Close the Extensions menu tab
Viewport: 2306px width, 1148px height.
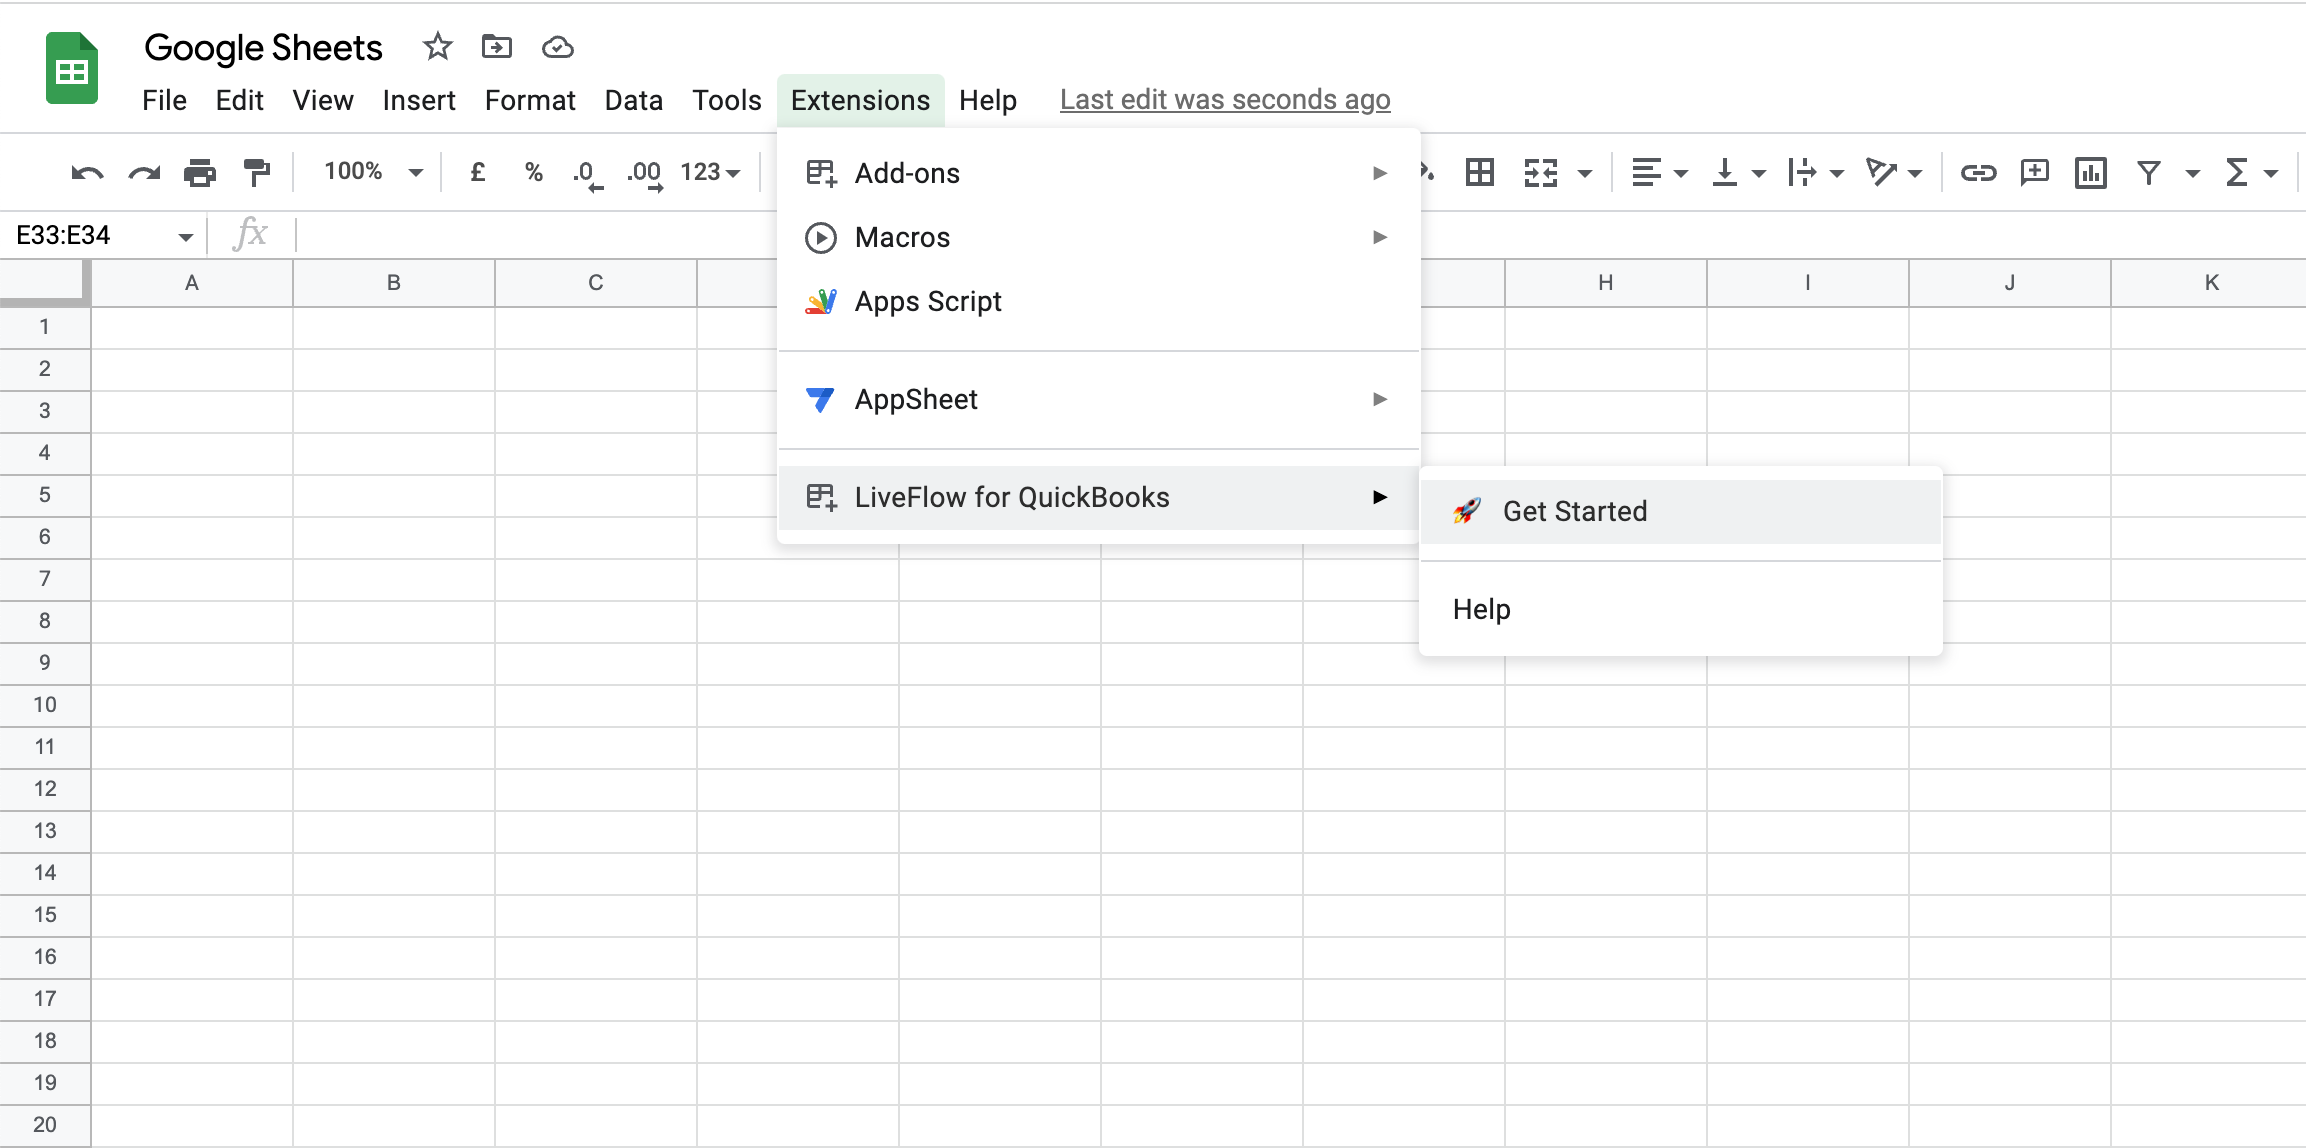(x=860, y=100)
